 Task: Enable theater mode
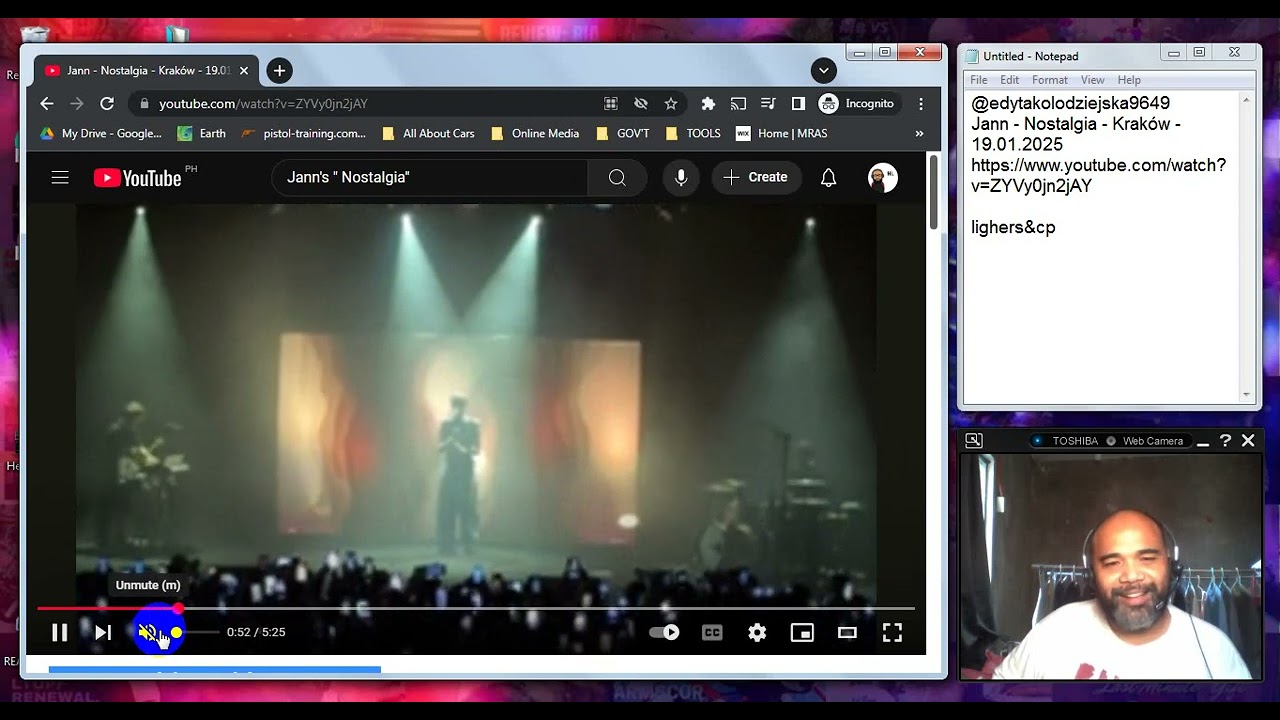(847, 632)
